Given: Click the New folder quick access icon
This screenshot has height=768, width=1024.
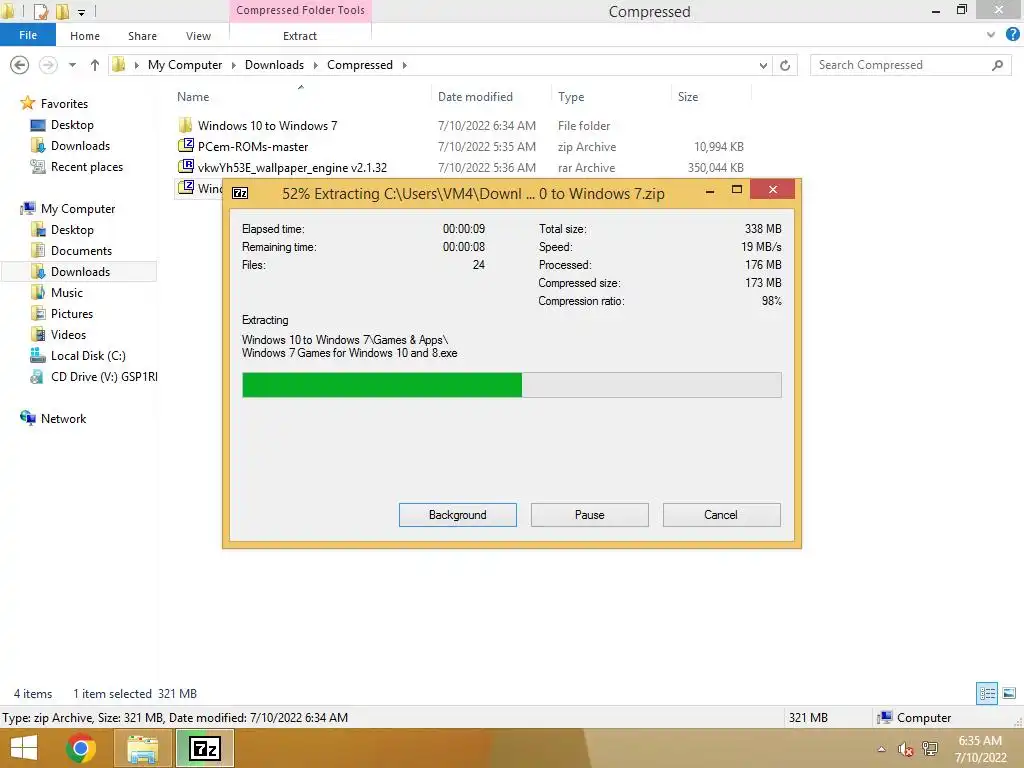Looking at the screenshot, I should tap(63, 11).
